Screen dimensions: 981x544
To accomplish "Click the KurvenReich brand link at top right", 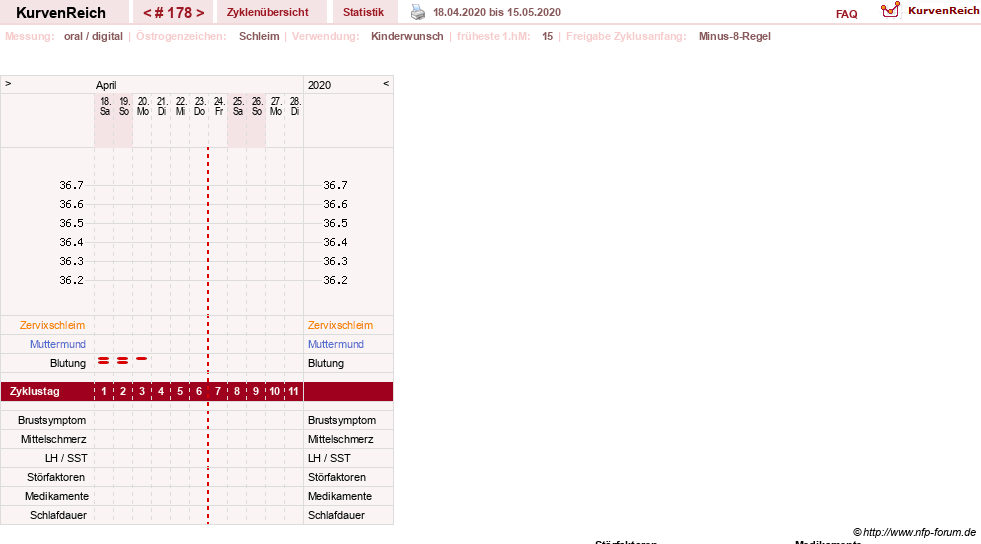I will [x=943, y=10].
